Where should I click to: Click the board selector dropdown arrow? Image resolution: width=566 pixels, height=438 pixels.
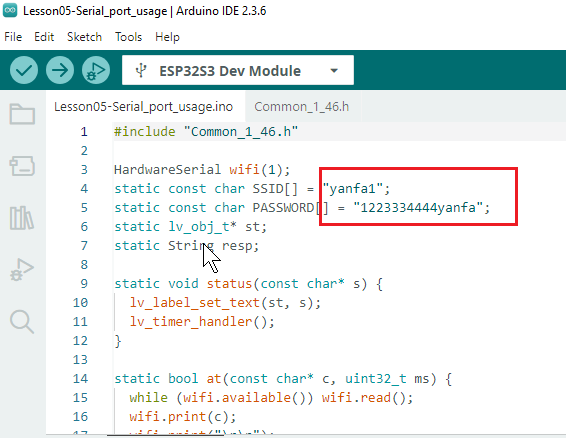tap(334, 70)
